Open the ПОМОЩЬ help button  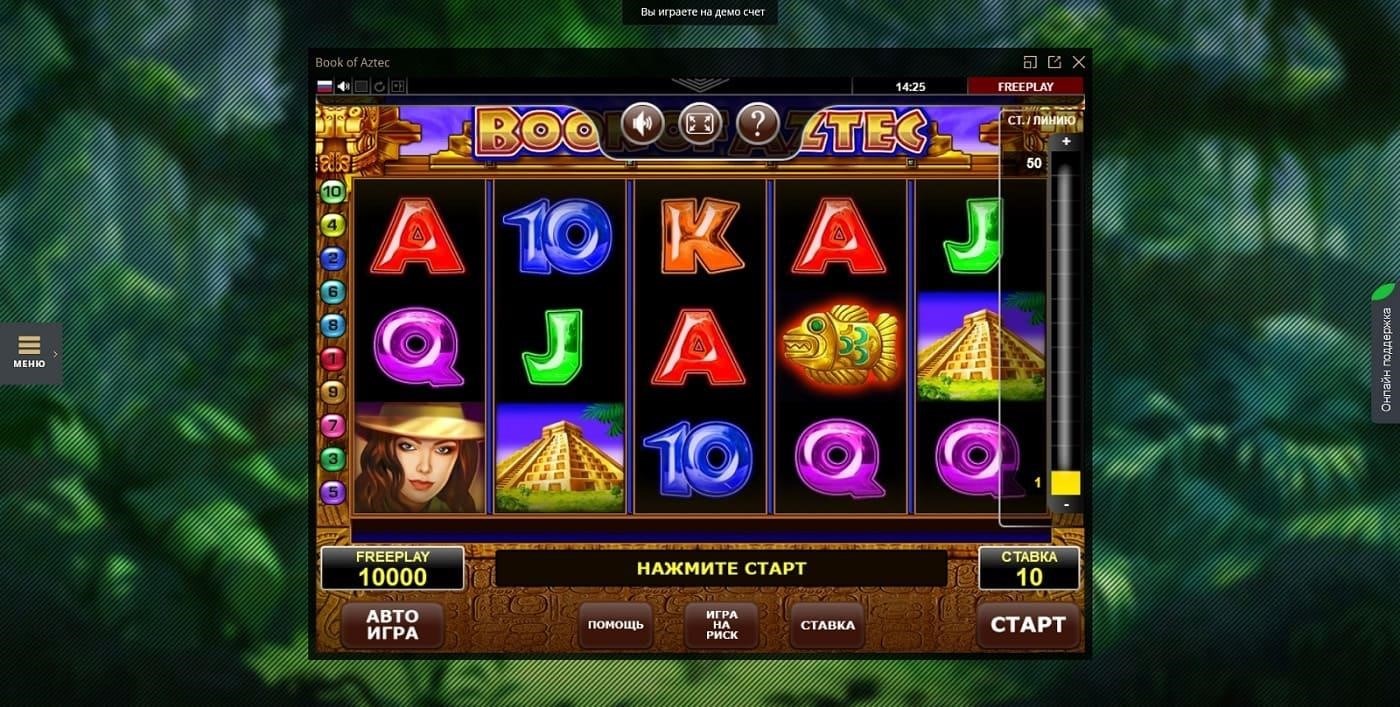[616, 625]
